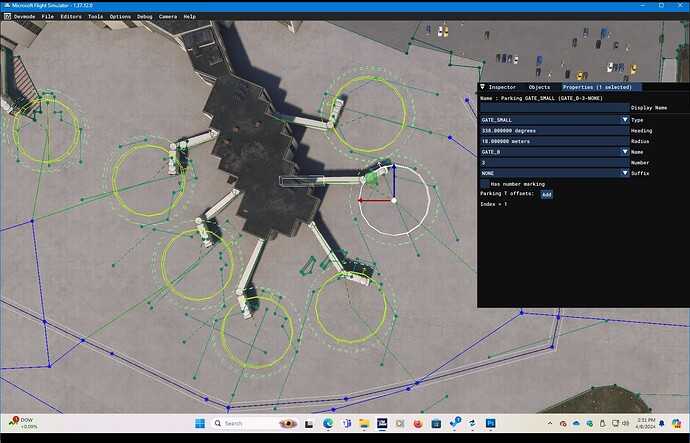Open Microsoft Store from the taskbar
The height and width of the screenshot is (443, 690).
pos(436,423)
